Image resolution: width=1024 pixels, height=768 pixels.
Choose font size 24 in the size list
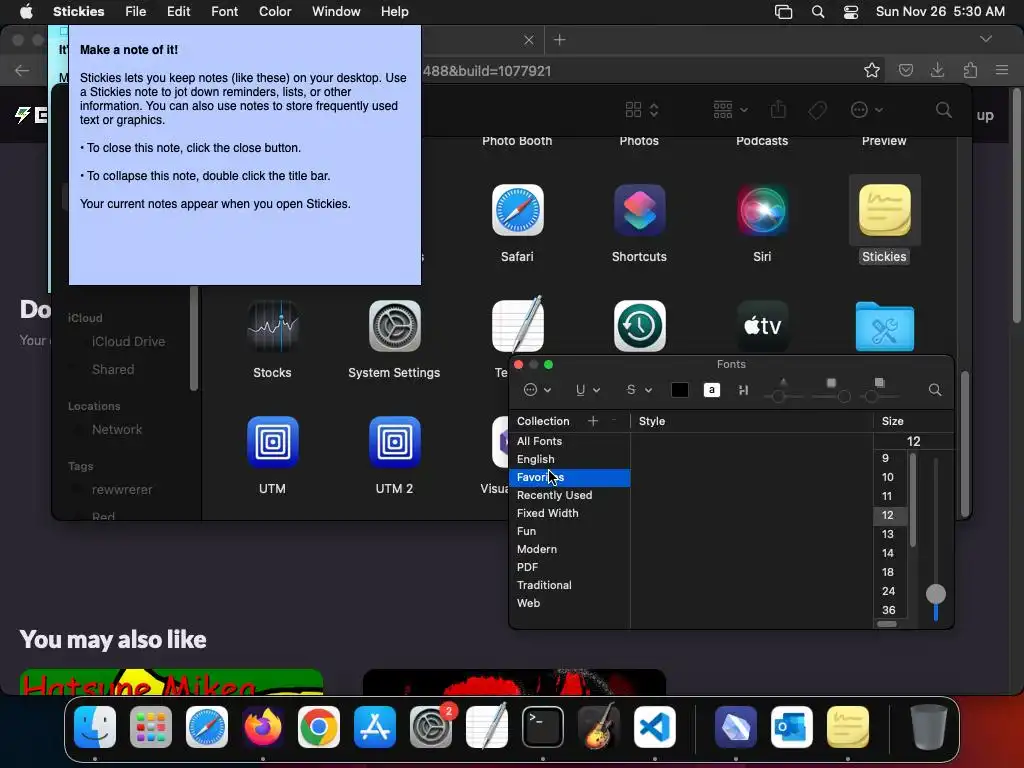[x=889, y=591]
